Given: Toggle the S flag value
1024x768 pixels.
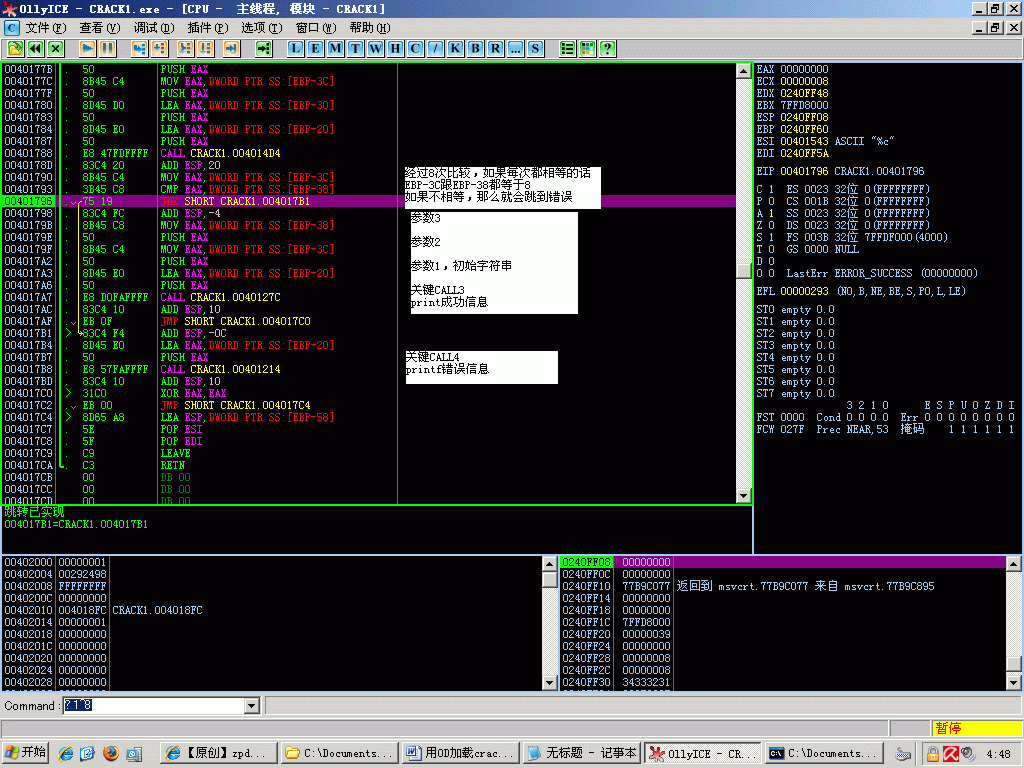Looking at the screenshot, I should tap(771, 237).
